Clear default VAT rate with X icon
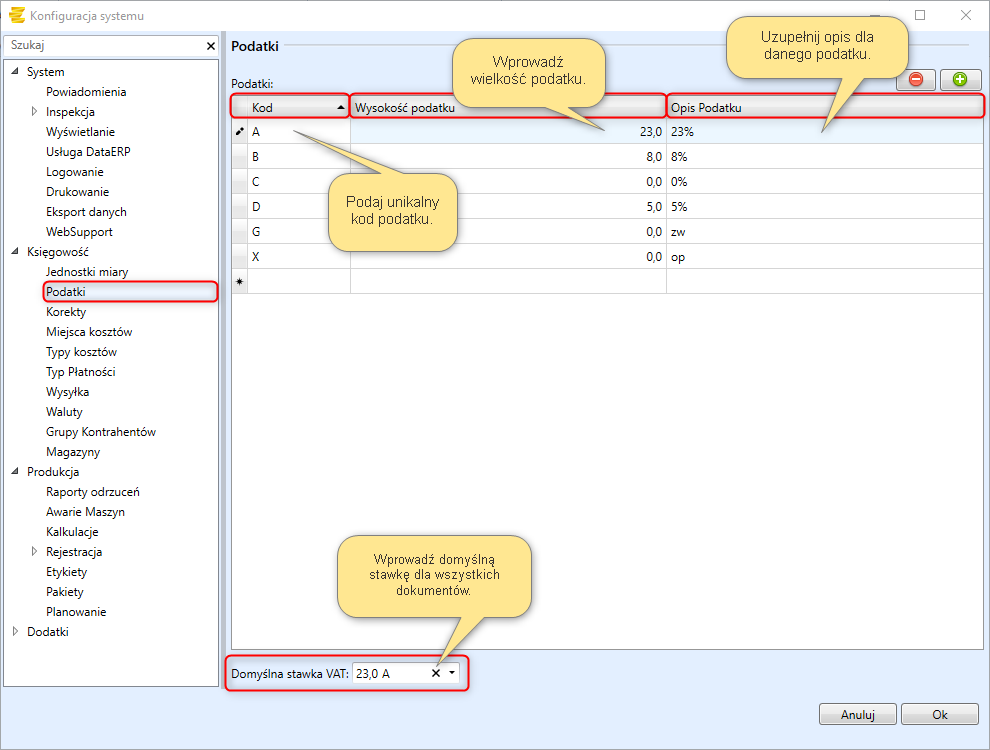The height and width of the screenshot is (750, 990). pos(435,674)
